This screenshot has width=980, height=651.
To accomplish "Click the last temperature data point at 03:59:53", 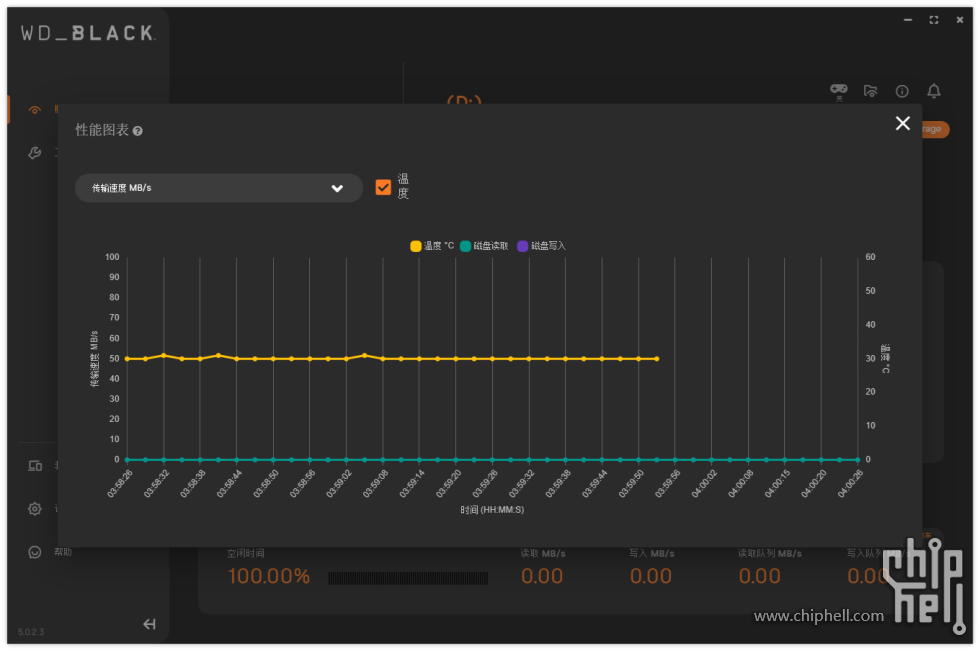I will (x=656, y=359).
